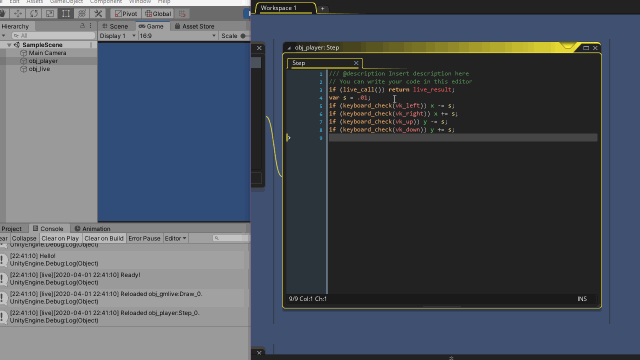Toggle Global handle rotation
Screen dimensions: 640x360
coord(158,13)
